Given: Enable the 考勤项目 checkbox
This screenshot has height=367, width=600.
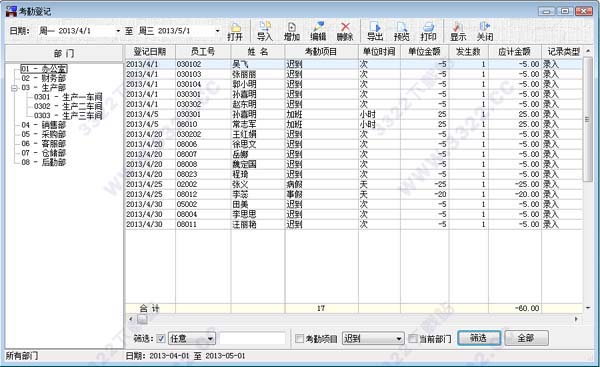Looking at the screenshot, I should [x=300, y=338].
